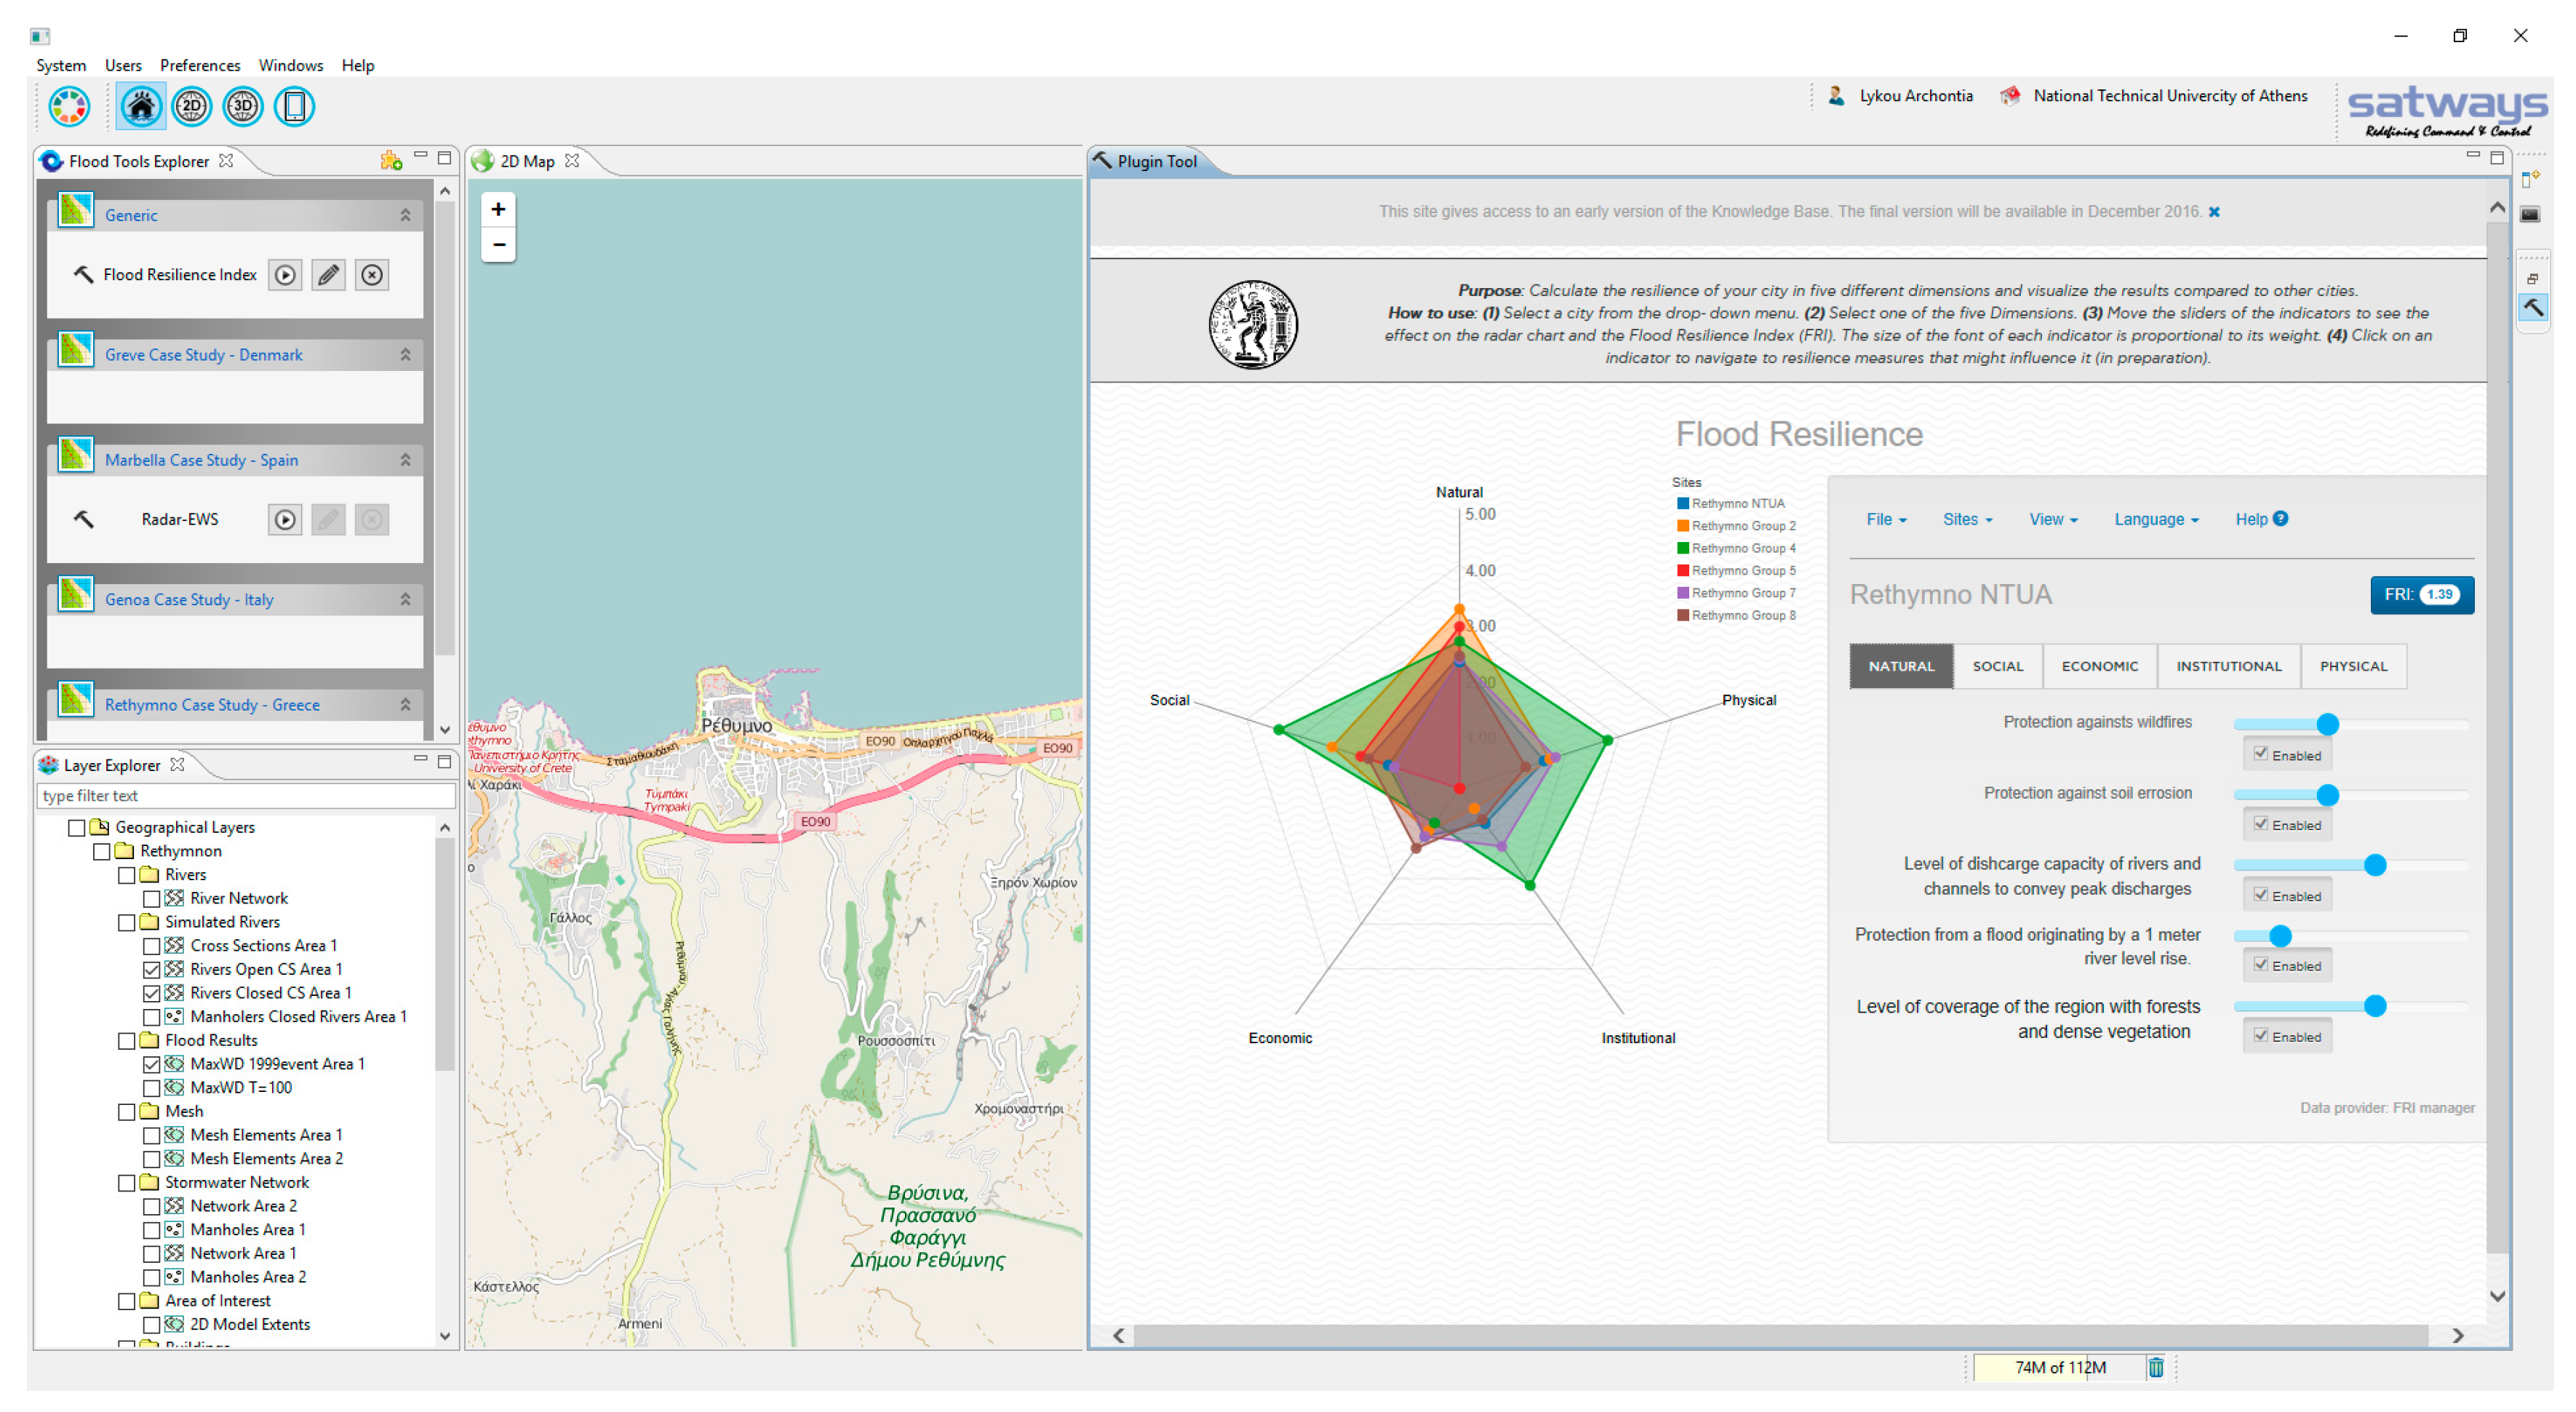
Task: Switch to 2D map view icon
Action: tap(191, 107)
